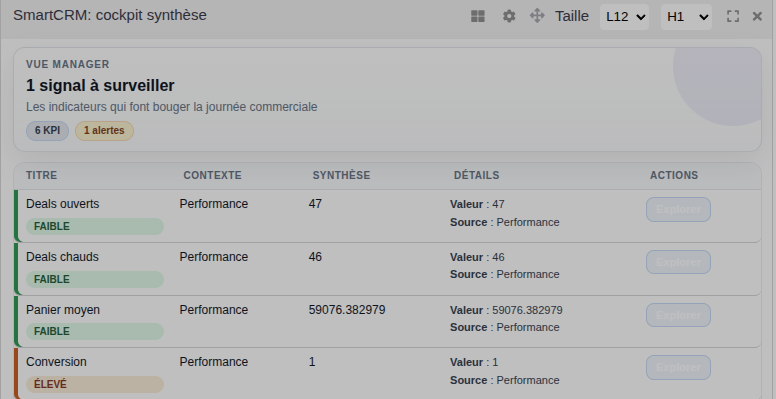
Task: Click FAIBLE badge under Deals chauds
Action: [95, 279]
